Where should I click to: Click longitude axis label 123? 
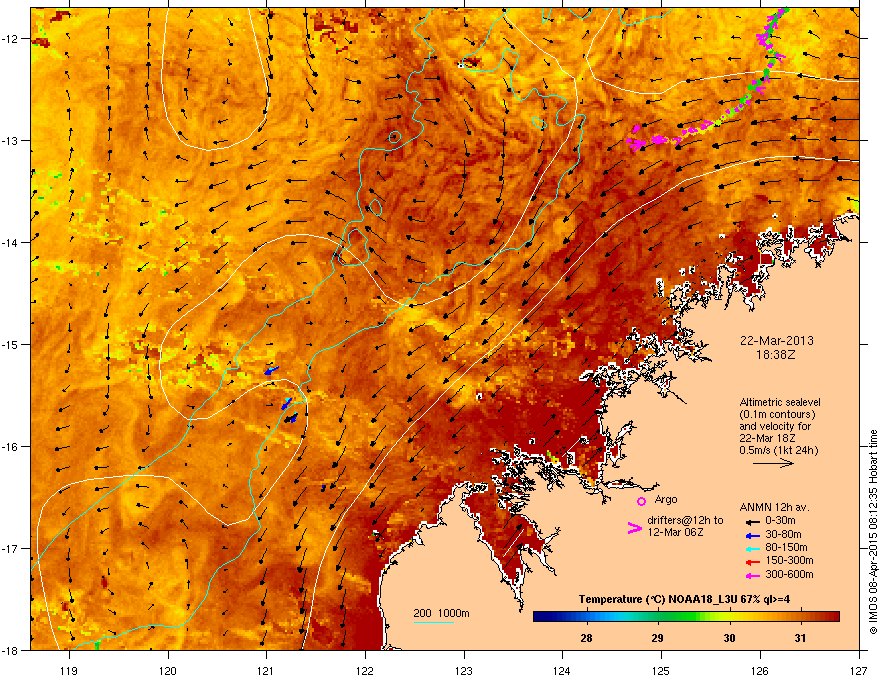point(464,671)
